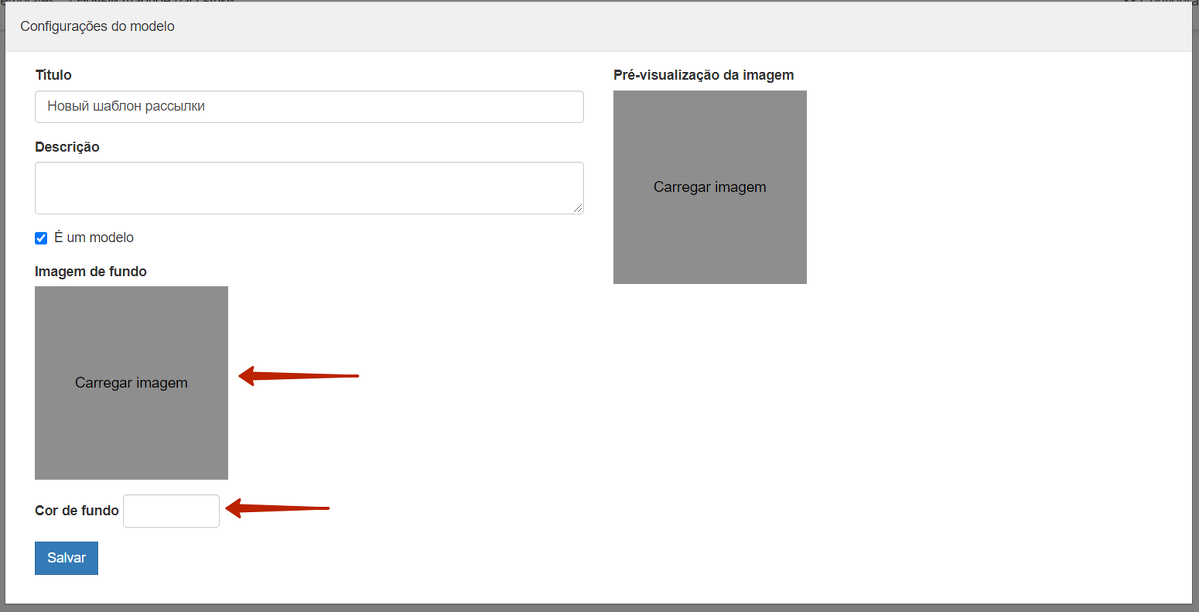Click "Carregar imagem" text in the preview box
The height and width of the screenshot is (612, 1199).
pyautogui.click(x=709, y=187)
